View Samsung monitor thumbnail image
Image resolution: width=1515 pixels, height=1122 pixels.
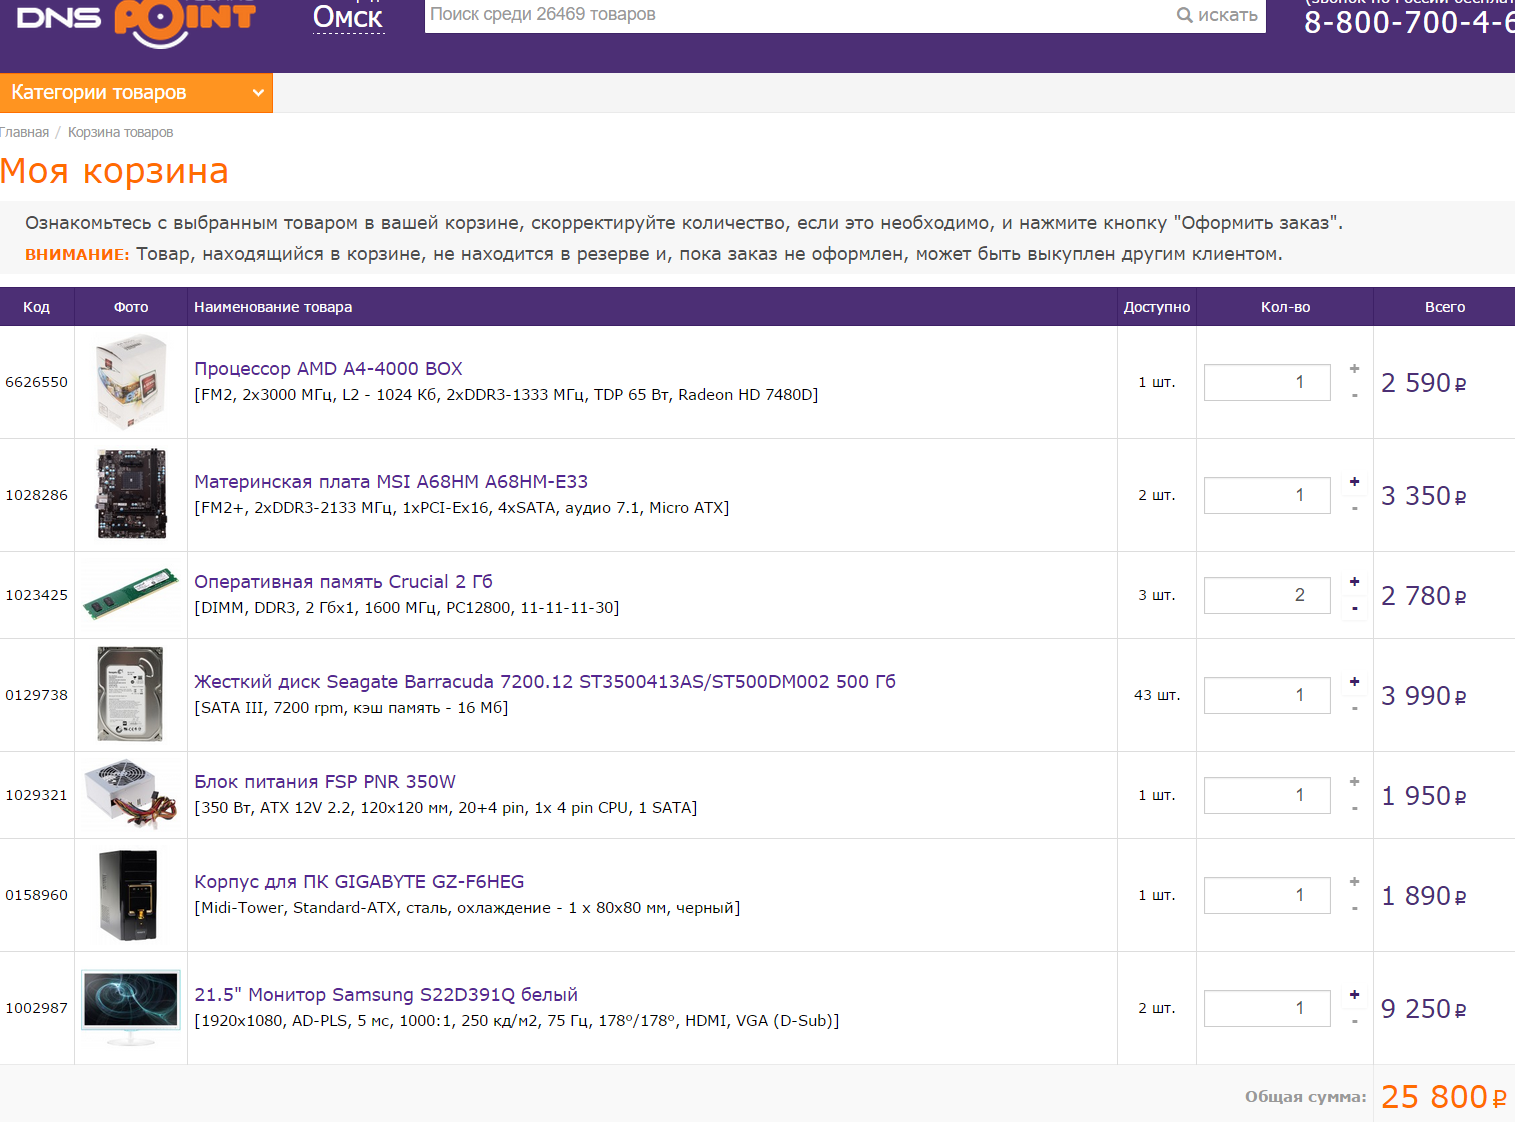tap(131, 1008)
